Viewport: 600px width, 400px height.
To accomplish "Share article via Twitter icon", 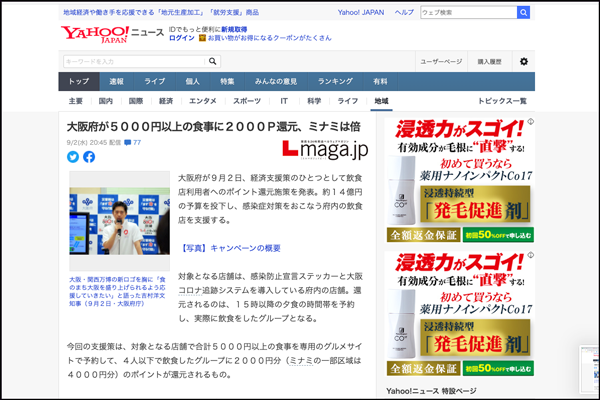I will [x=73, y=157].
